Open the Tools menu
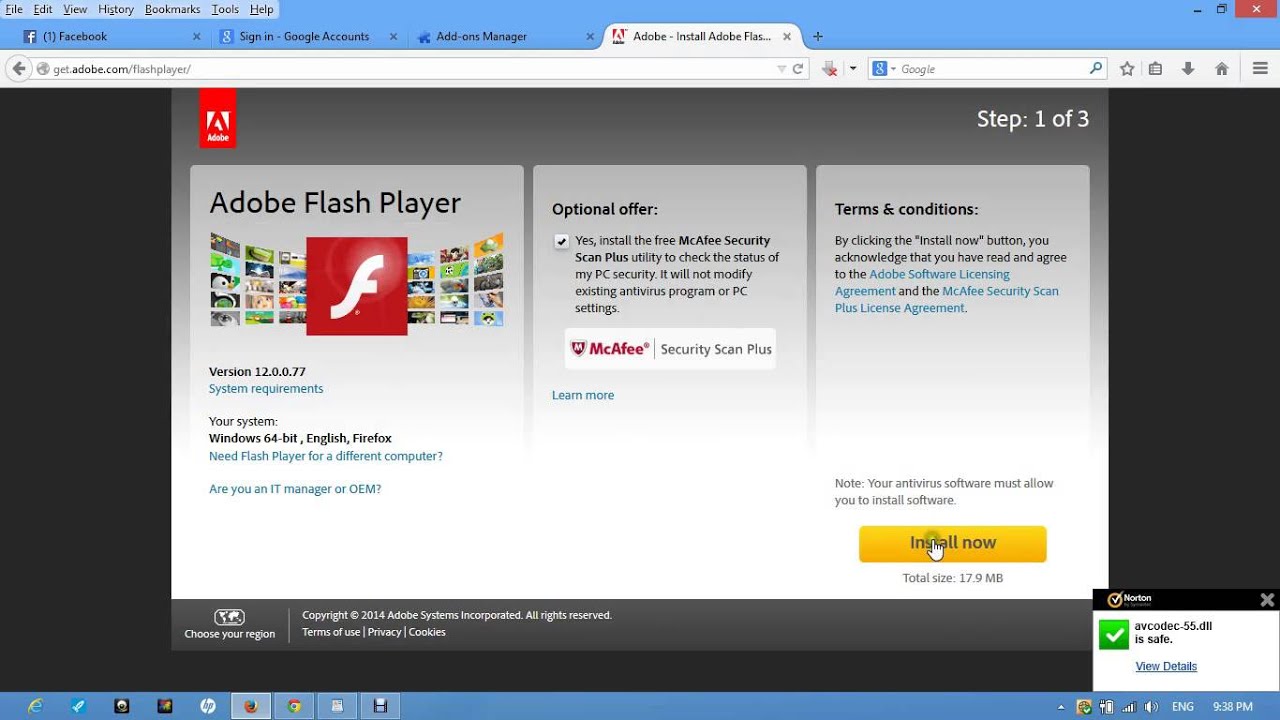Image resolution: width=1280 pixels, height=720 pixels. tap(225, 9)
